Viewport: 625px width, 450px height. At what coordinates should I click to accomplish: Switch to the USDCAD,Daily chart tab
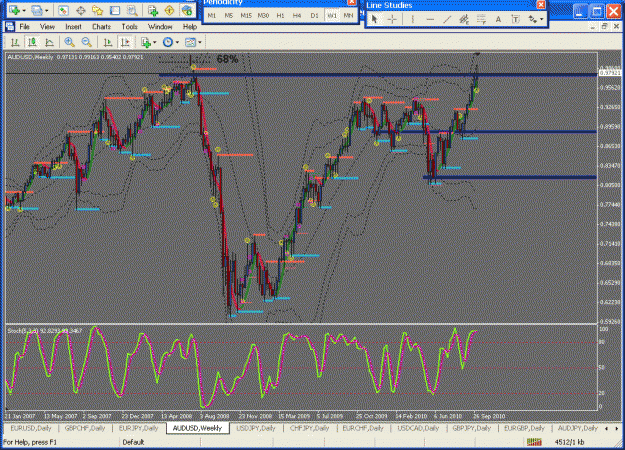pyautogui.click(x=418, y=428)
